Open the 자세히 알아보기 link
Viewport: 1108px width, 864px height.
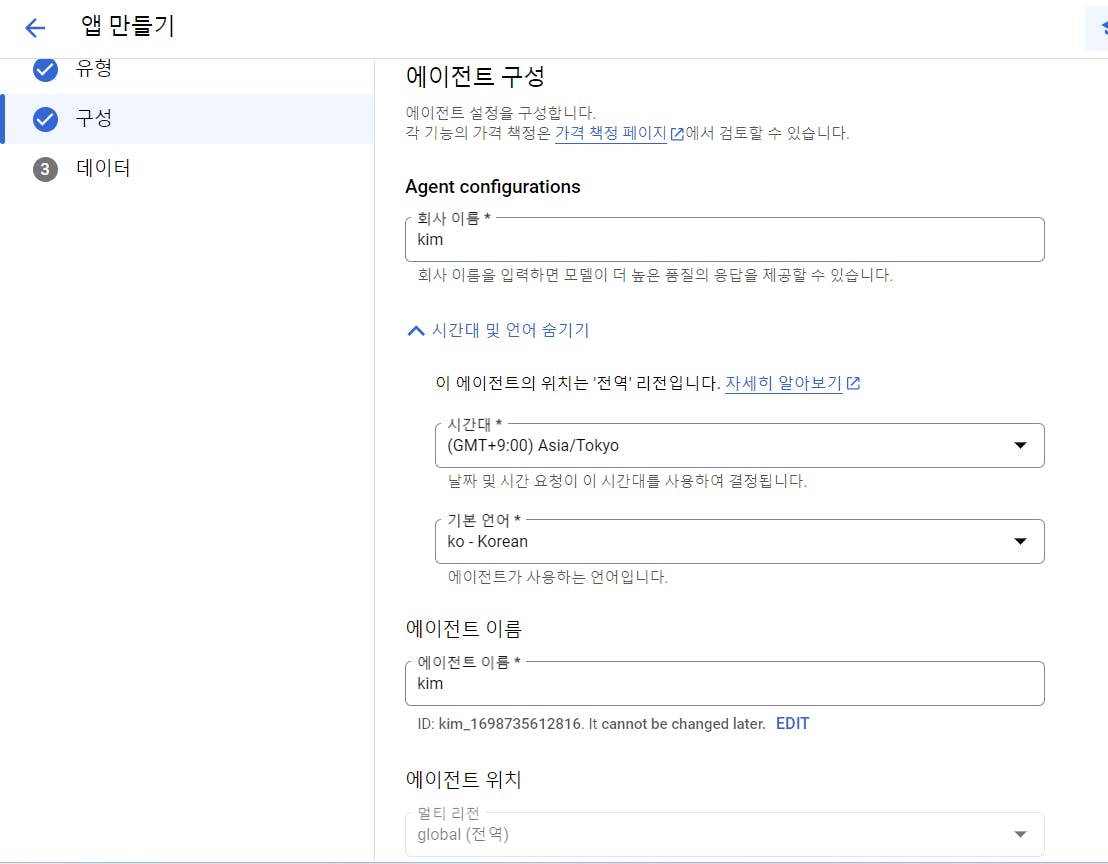(783, 383)
